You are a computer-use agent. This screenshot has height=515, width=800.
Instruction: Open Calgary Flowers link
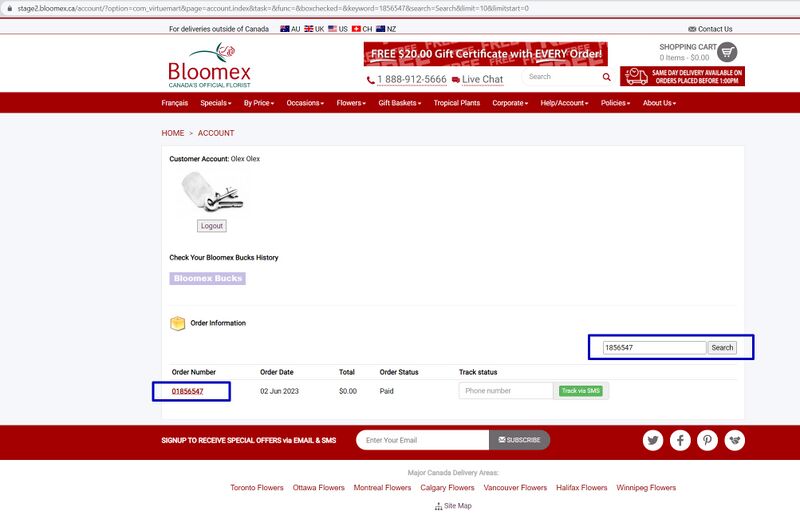447,488
